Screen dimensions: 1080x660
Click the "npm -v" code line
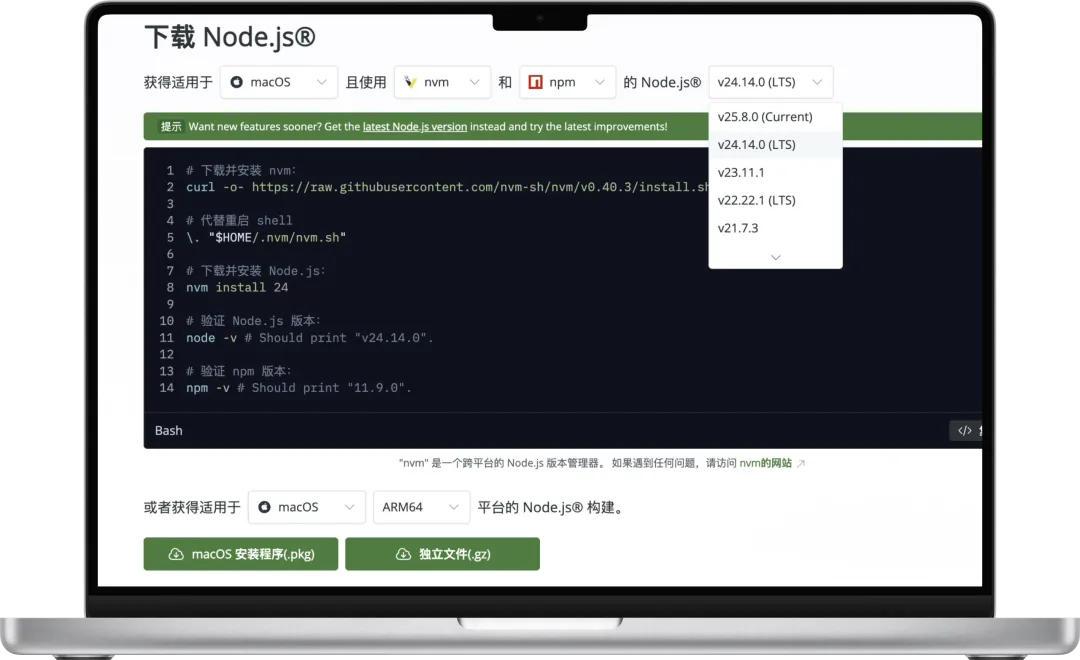point(298,388)
